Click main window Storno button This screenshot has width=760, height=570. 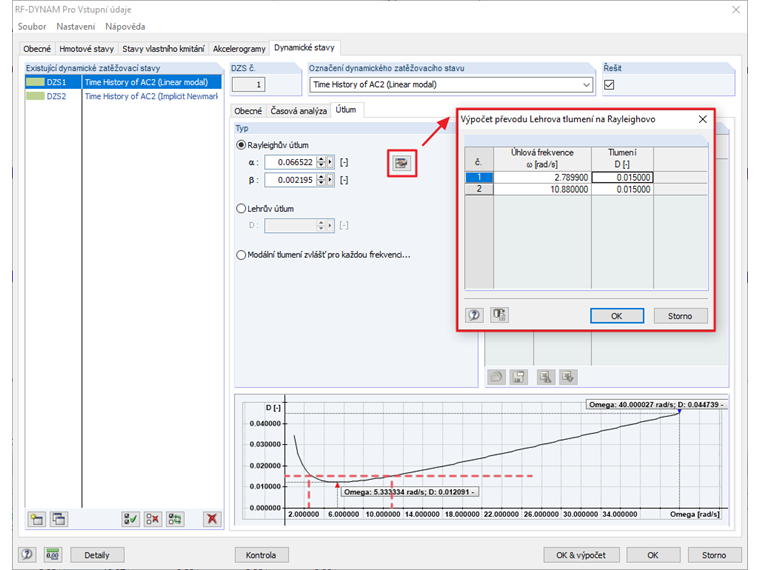coord(714,555)
